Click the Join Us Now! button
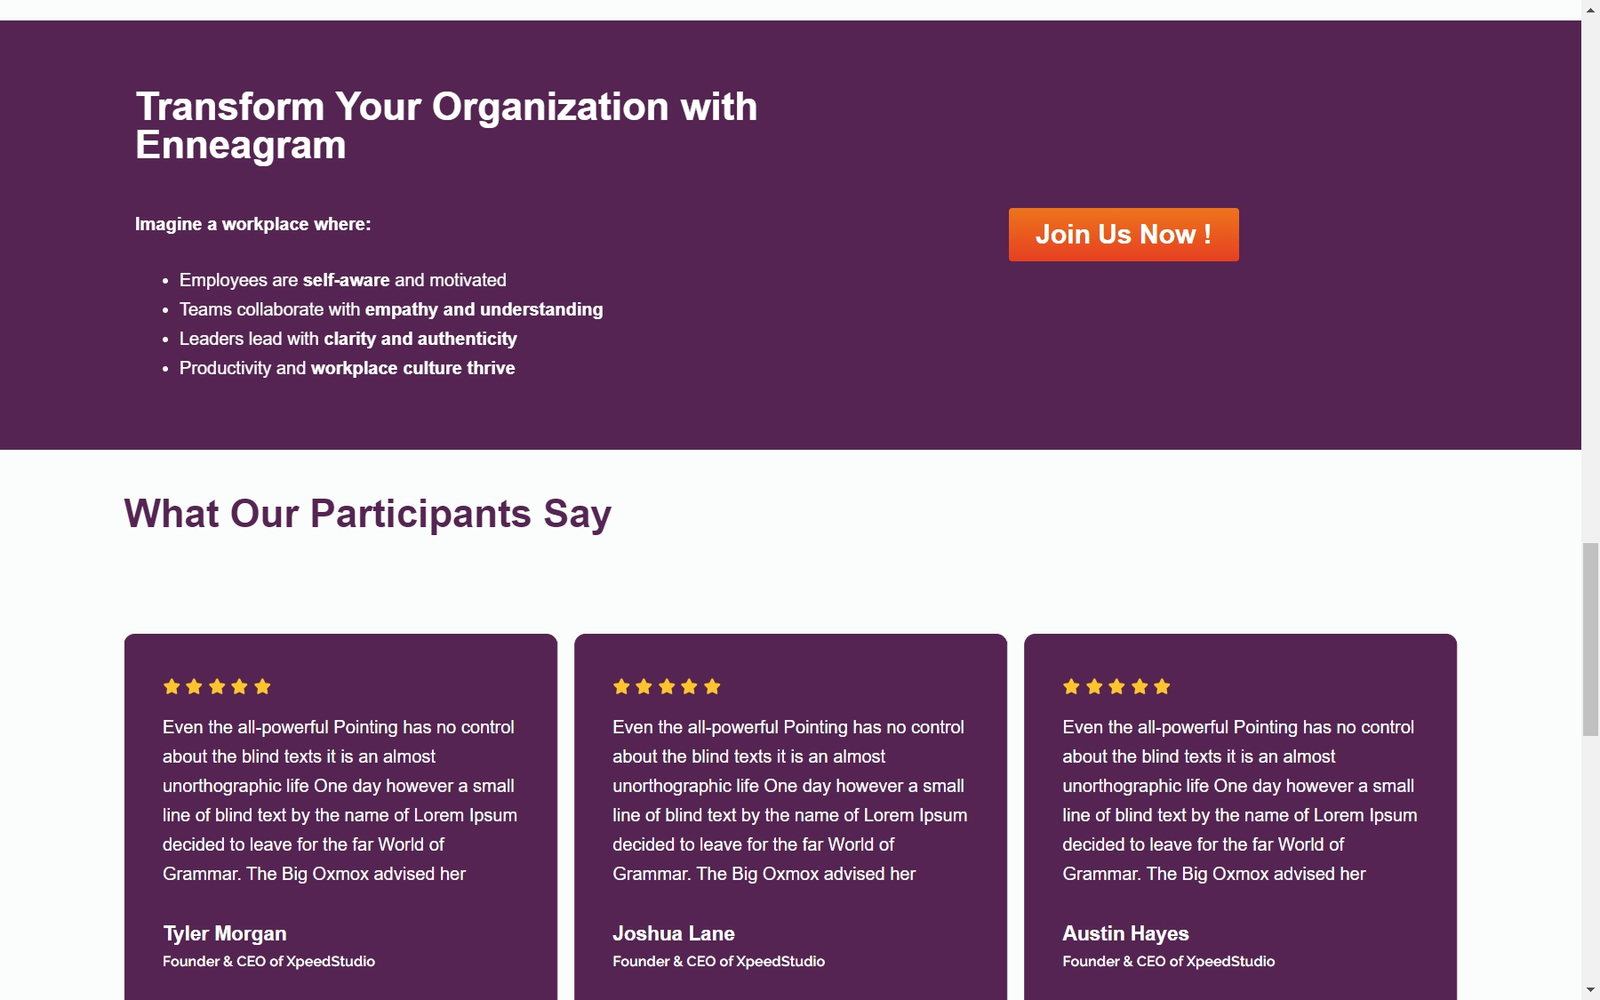The image size is (1600, 1000). coord(1123,235)
